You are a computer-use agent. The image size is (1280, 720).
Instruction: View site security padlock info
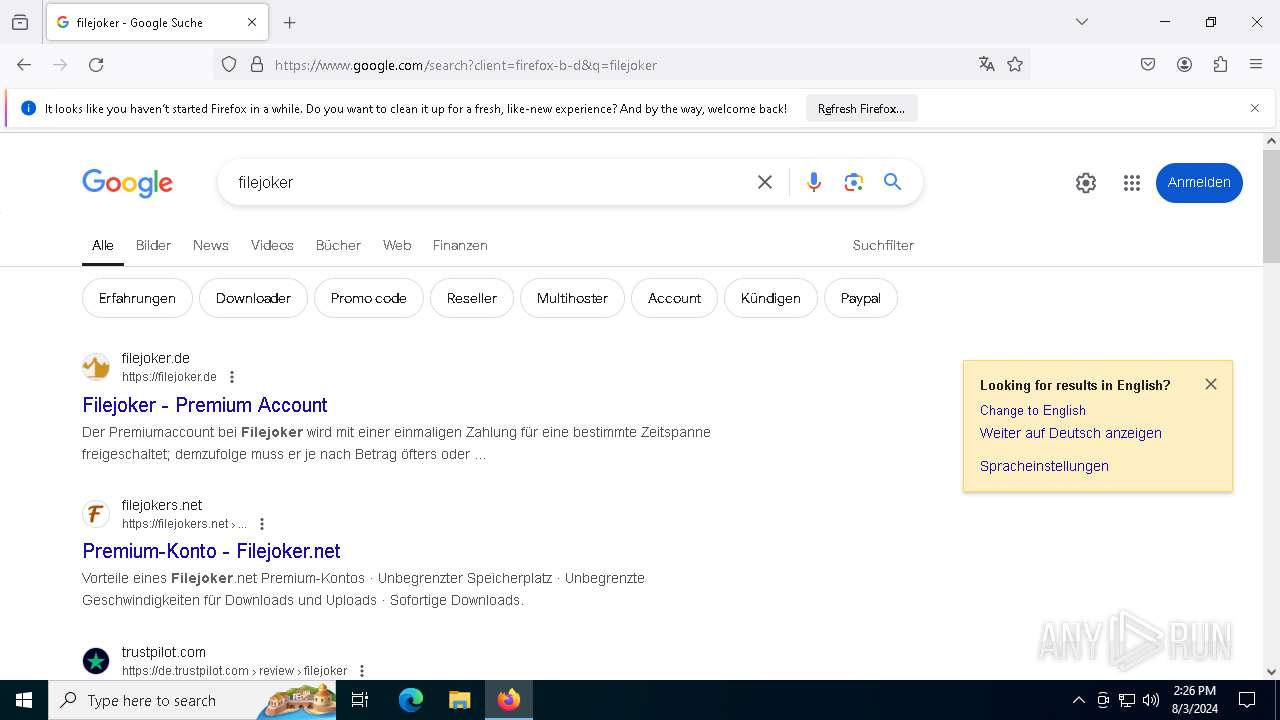[x=257, y=65]
